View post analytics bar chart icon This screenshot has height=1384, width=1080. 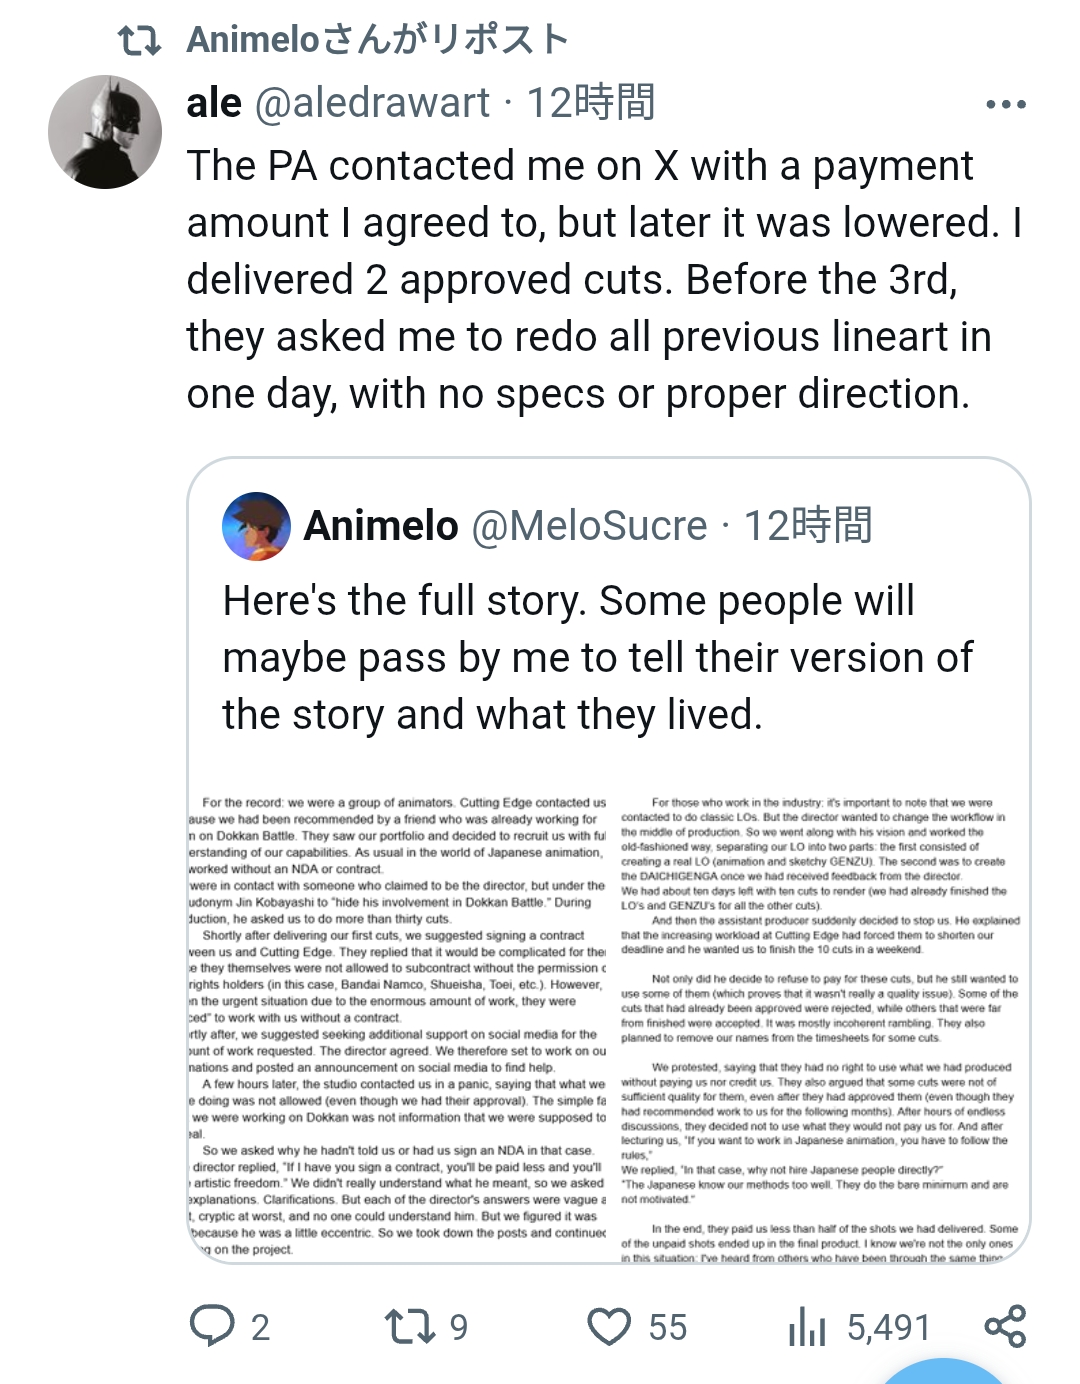[806, 1327]
